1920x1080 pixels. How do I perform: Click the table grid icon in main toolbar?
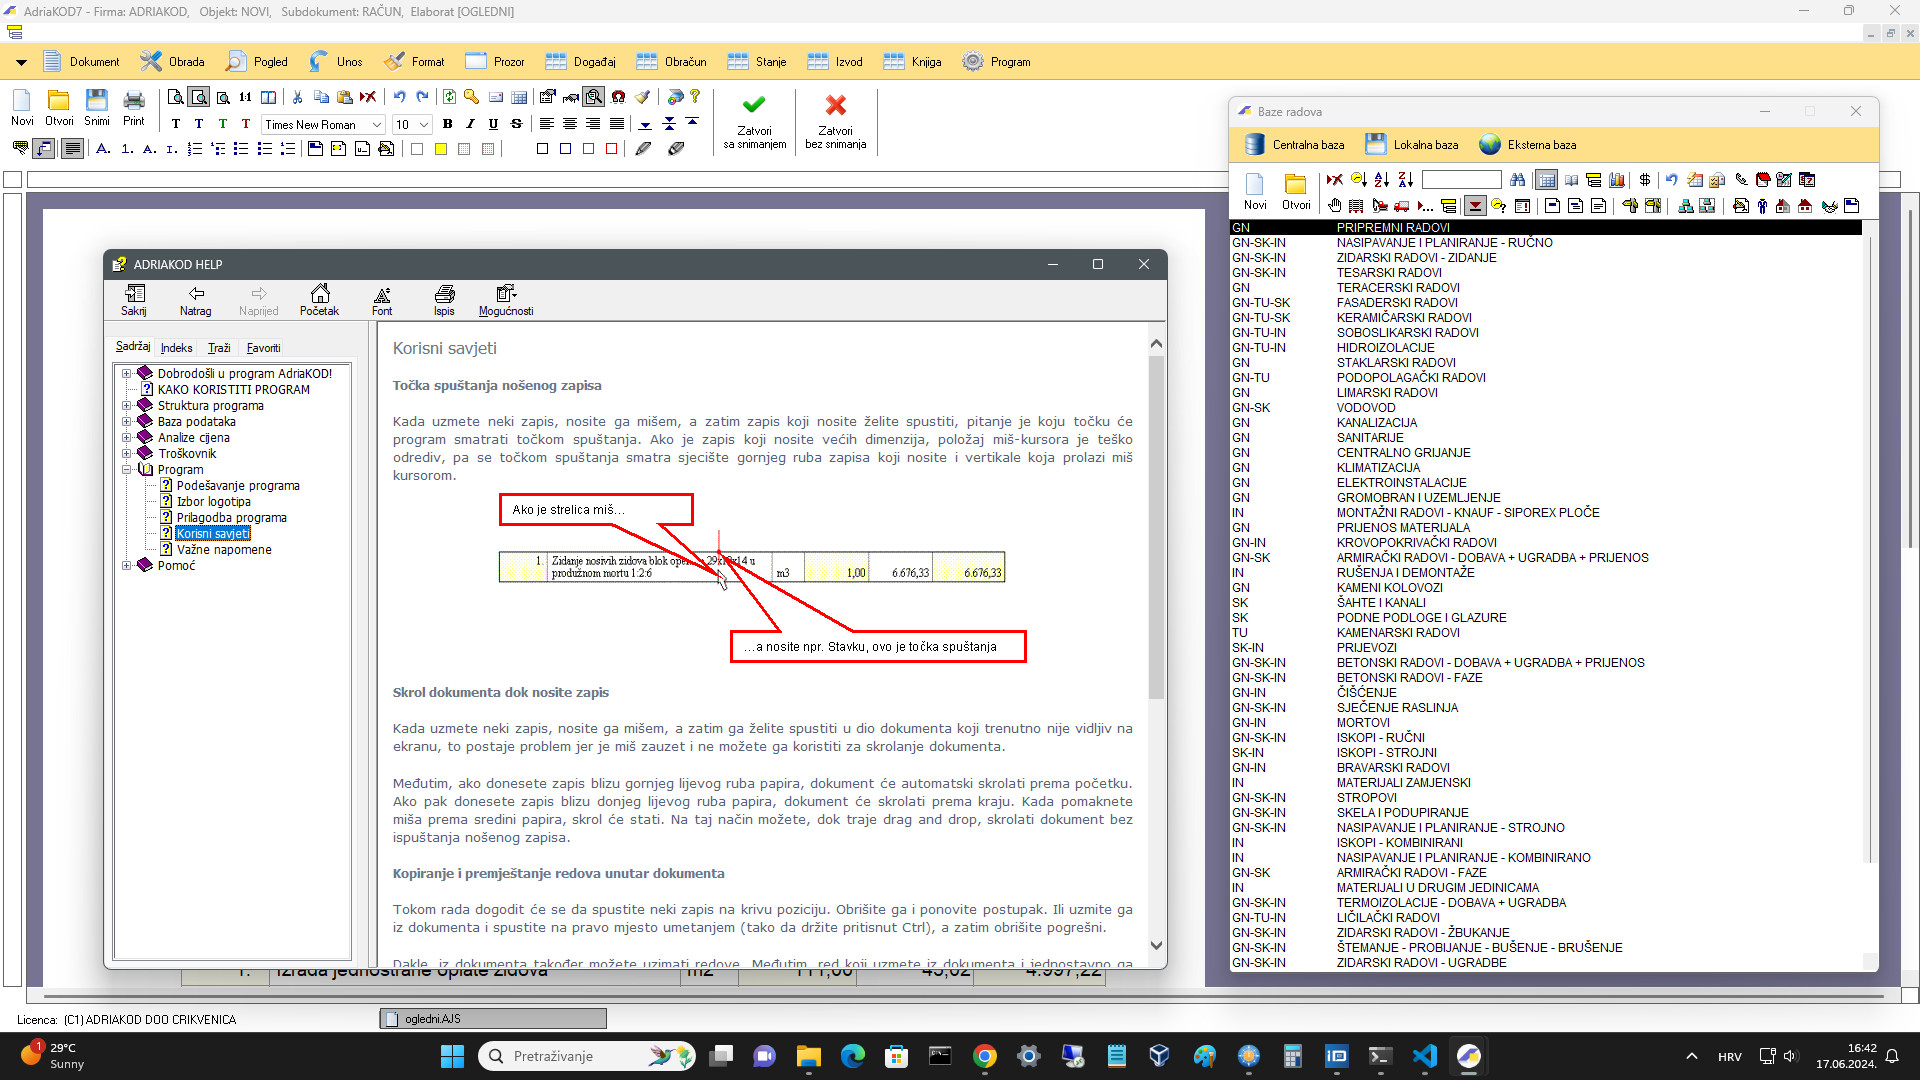point(519,97)
